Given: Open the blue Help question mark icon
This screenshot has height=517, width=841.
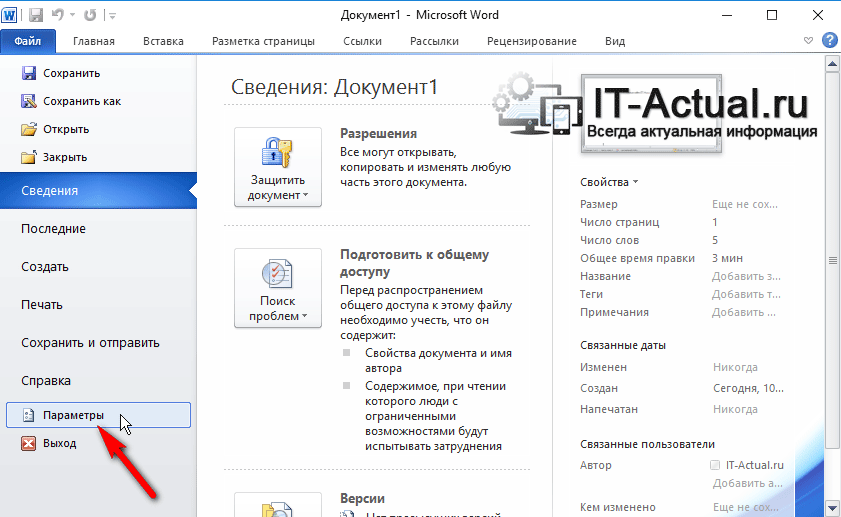Looking at the screenshot, I should [829, 41].
